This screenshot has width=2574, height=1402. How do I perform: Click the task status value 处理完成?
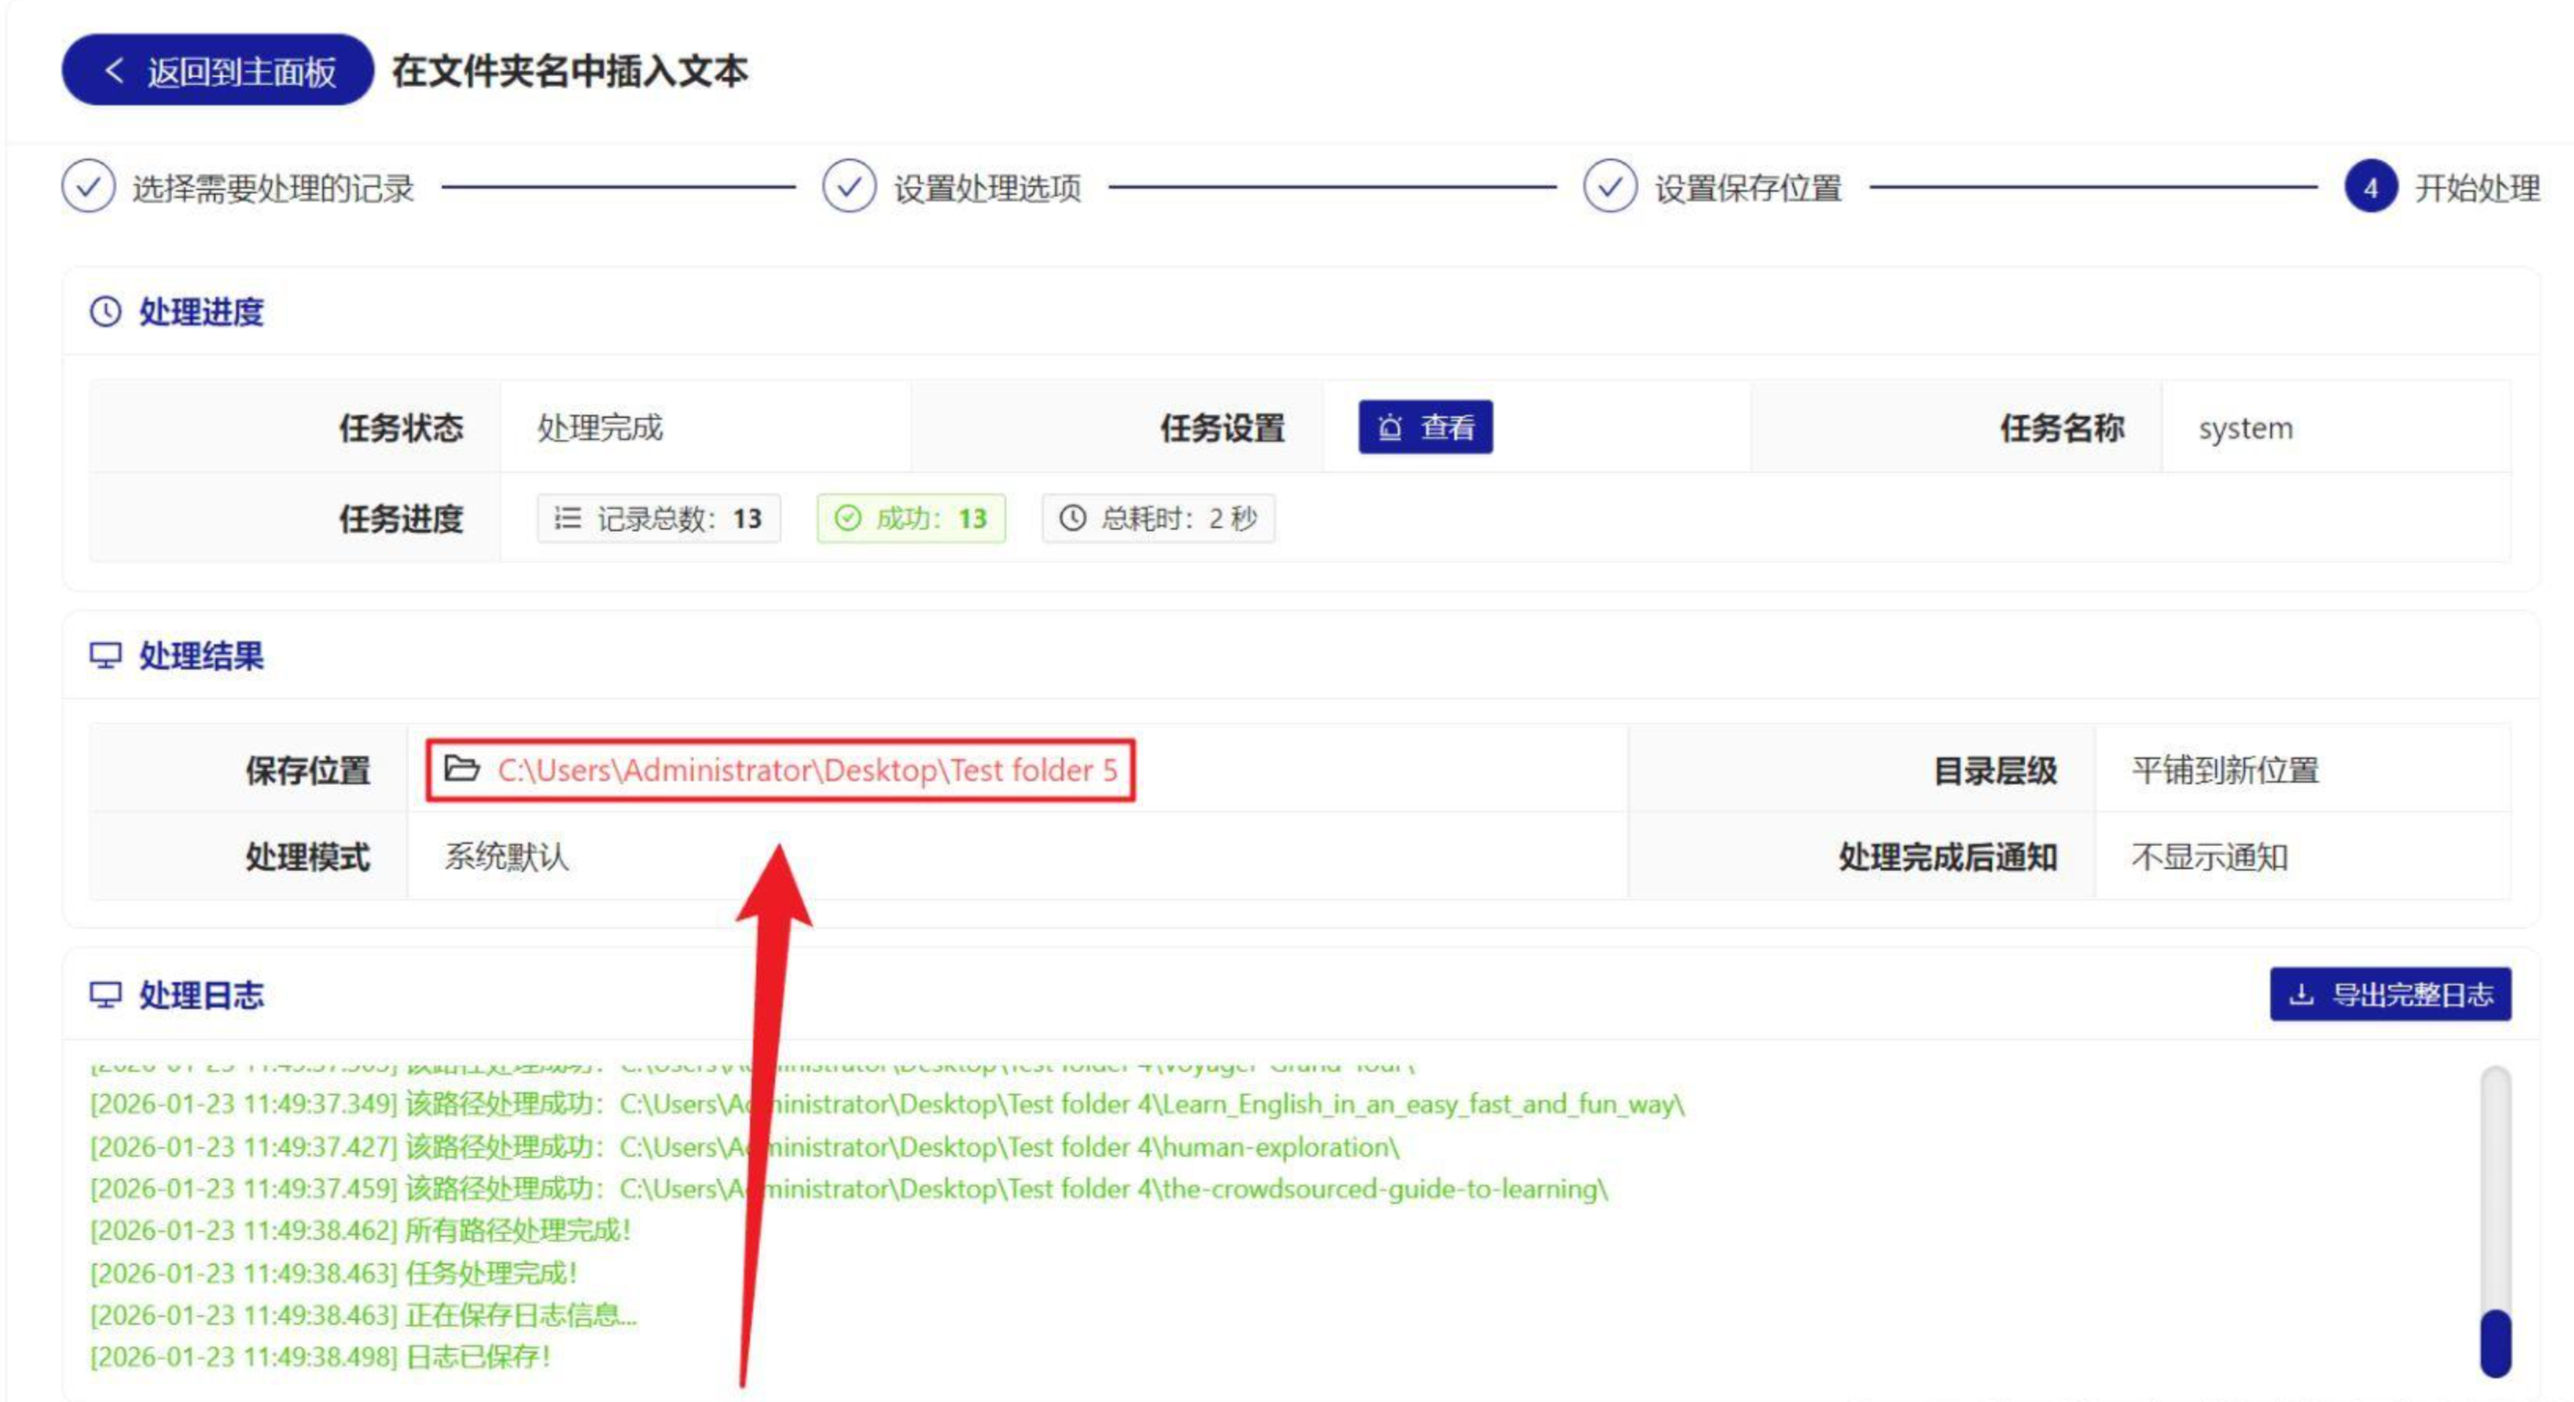click(600, 428)
